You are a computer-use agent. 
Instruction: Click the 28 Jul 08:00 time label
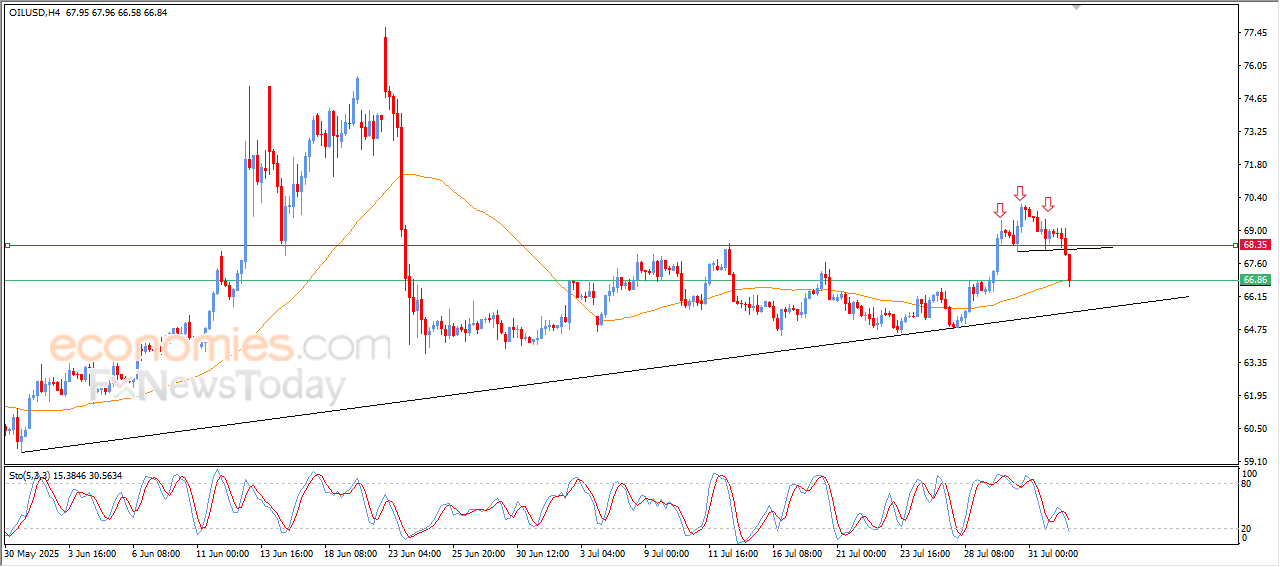pos(991,552)
